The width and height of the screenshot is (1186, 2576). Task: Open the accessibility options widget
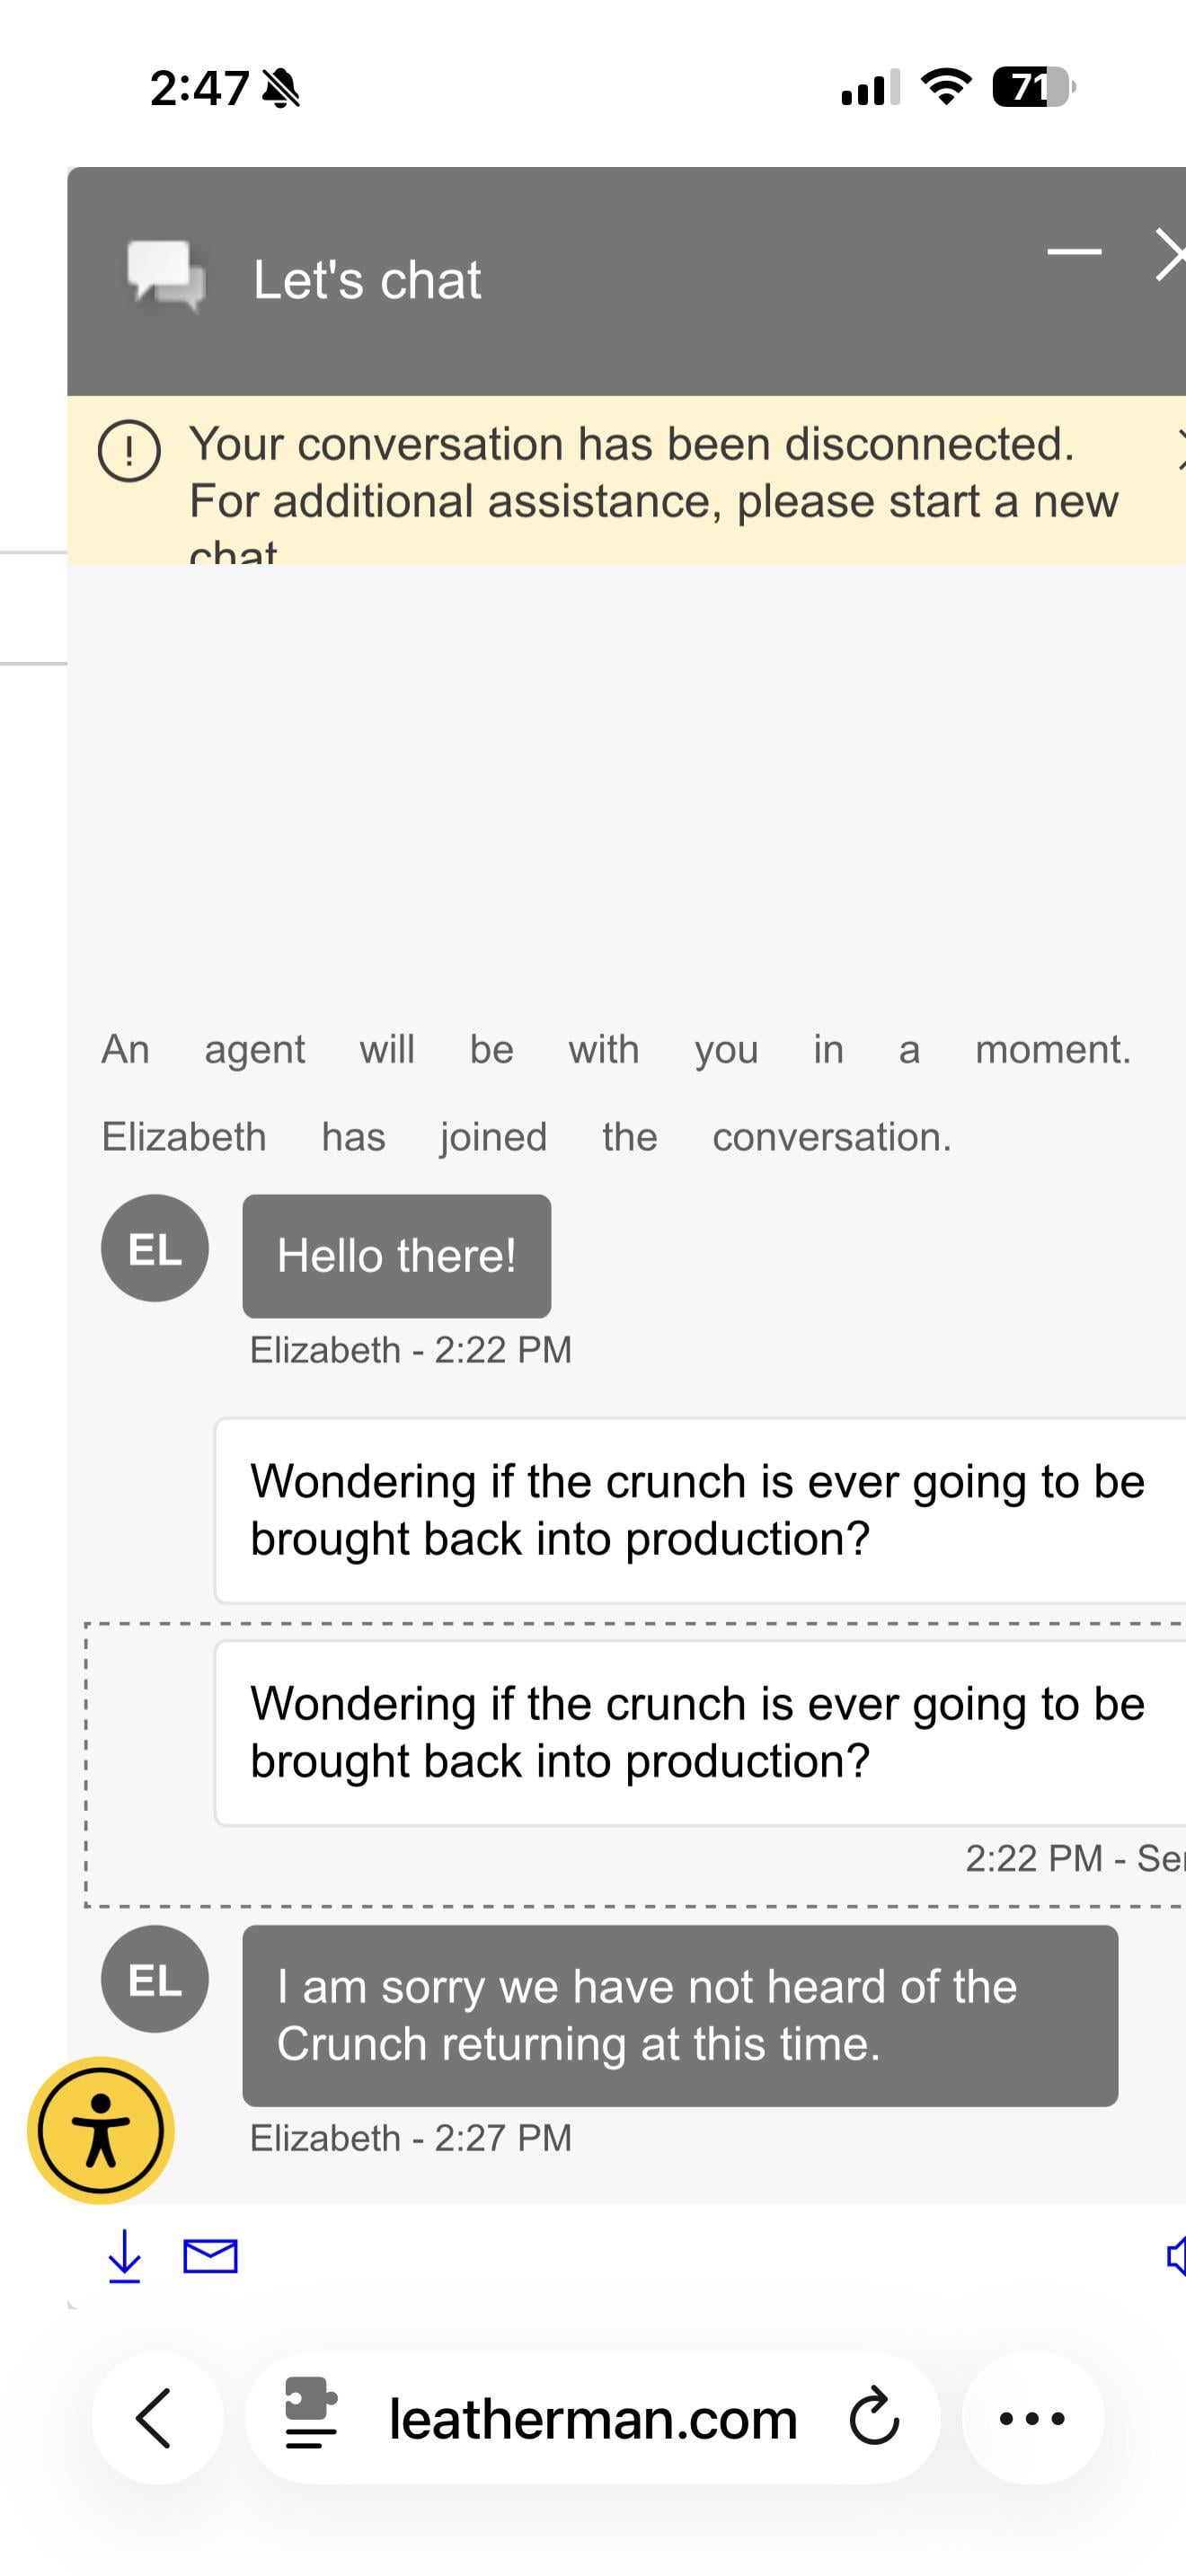click(101, 2130)
